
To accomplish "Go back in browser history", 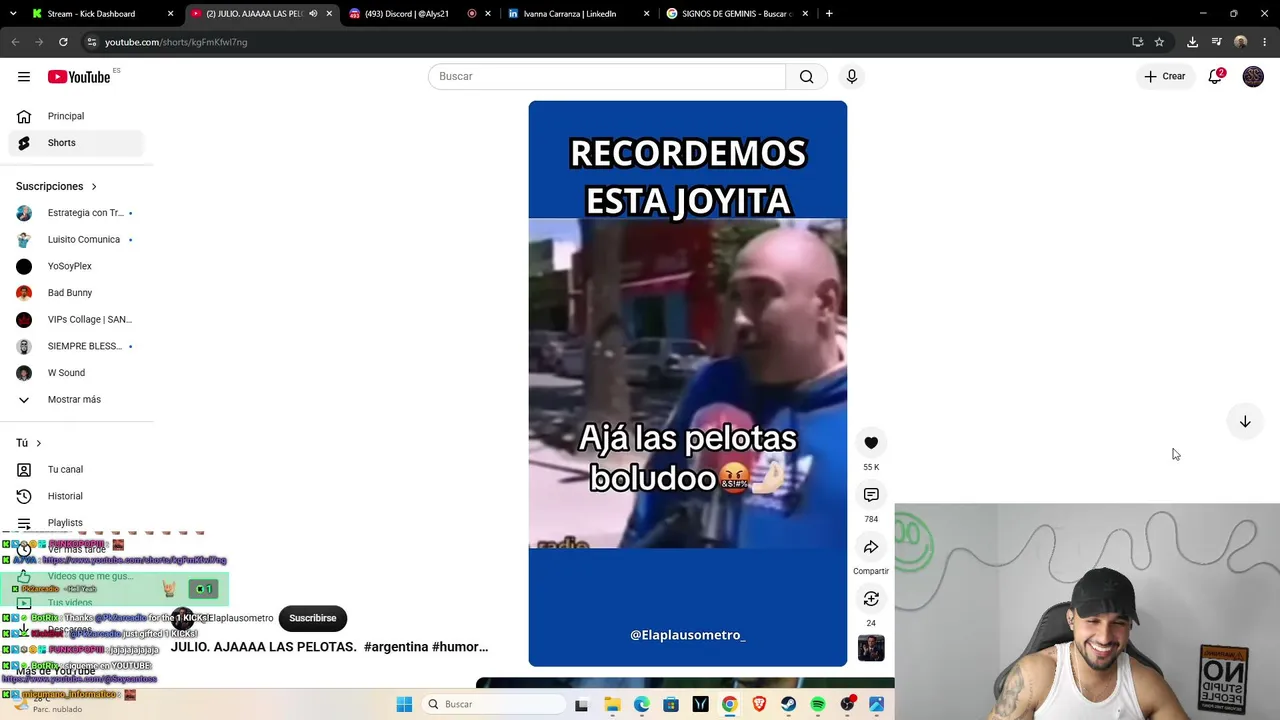I will pyautogui.click(x=15, y=42).
